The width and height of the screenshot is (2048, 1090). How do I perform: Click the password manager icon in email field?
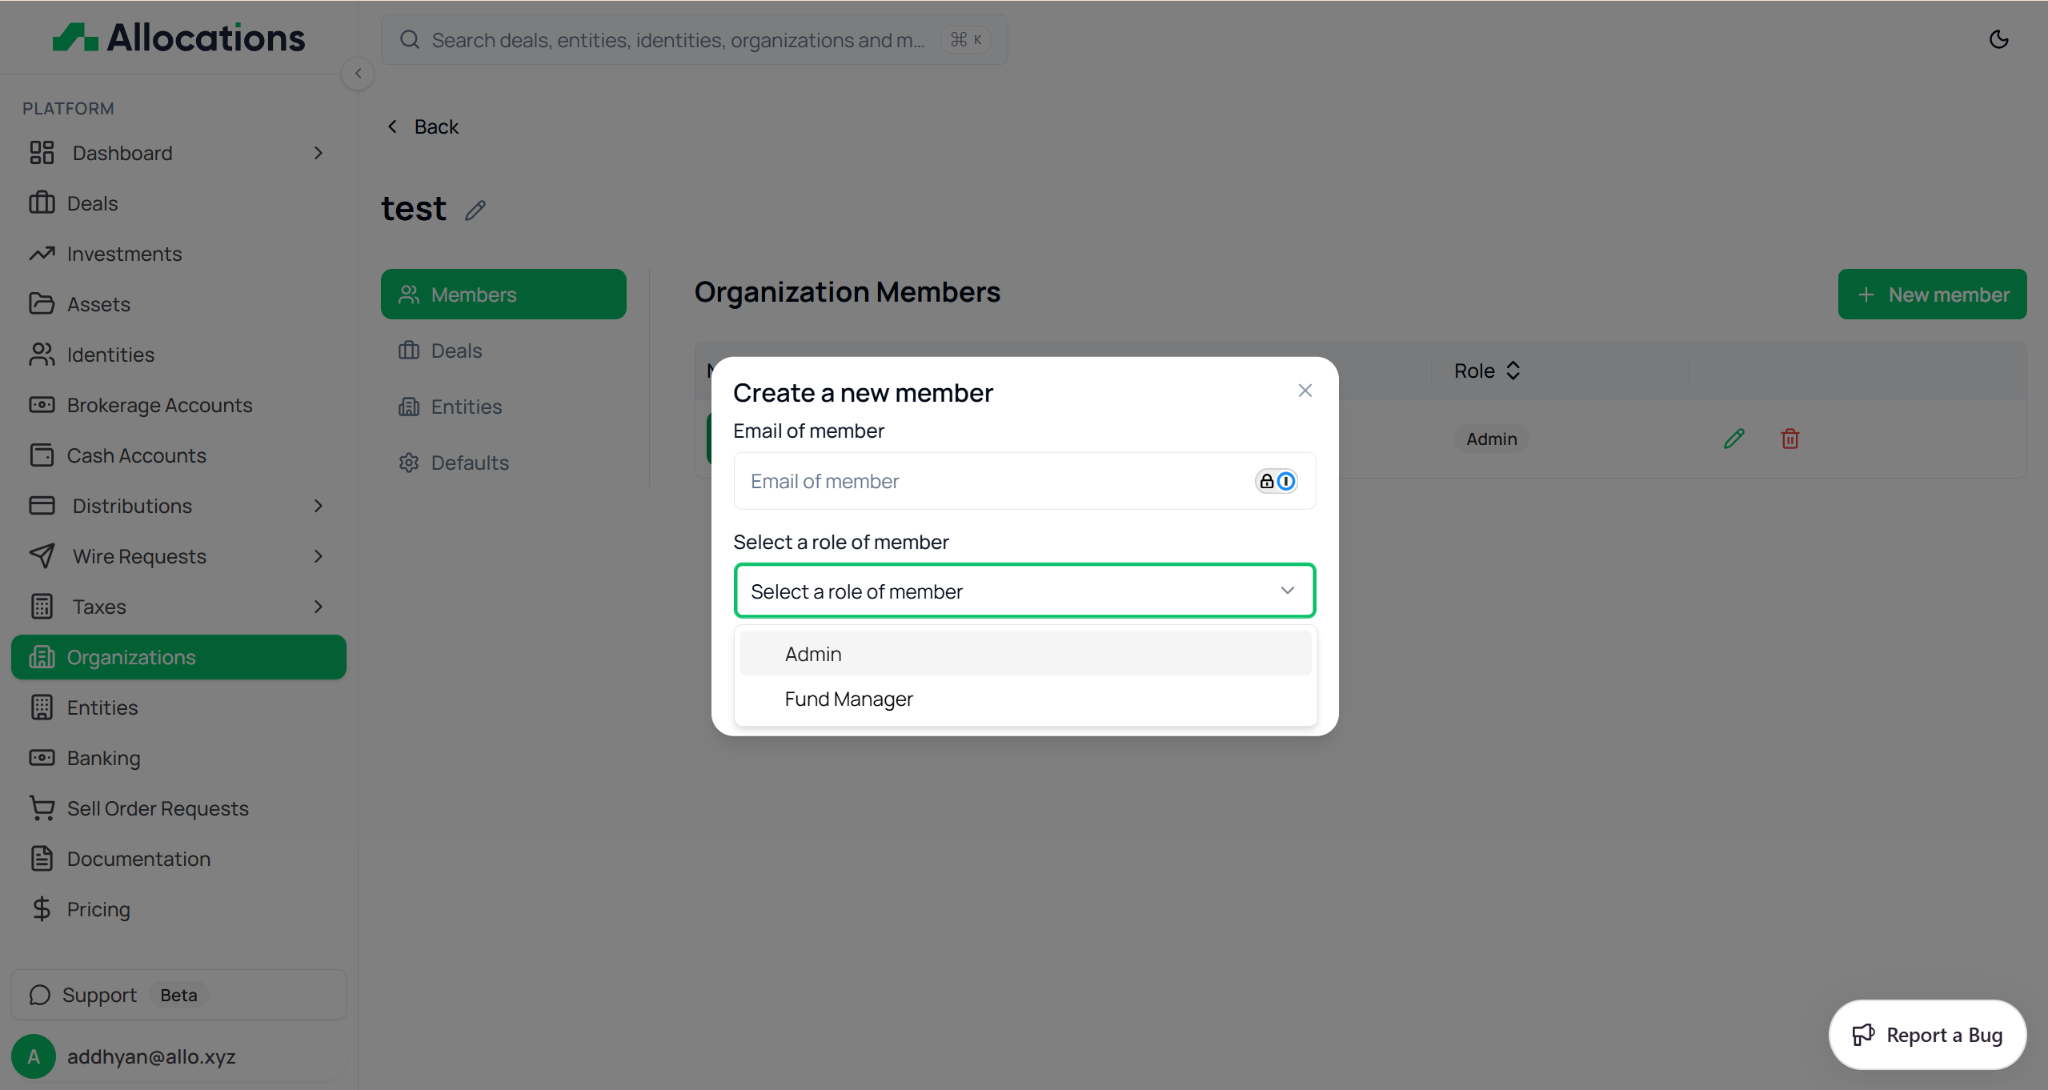(x=1276, y=481)
